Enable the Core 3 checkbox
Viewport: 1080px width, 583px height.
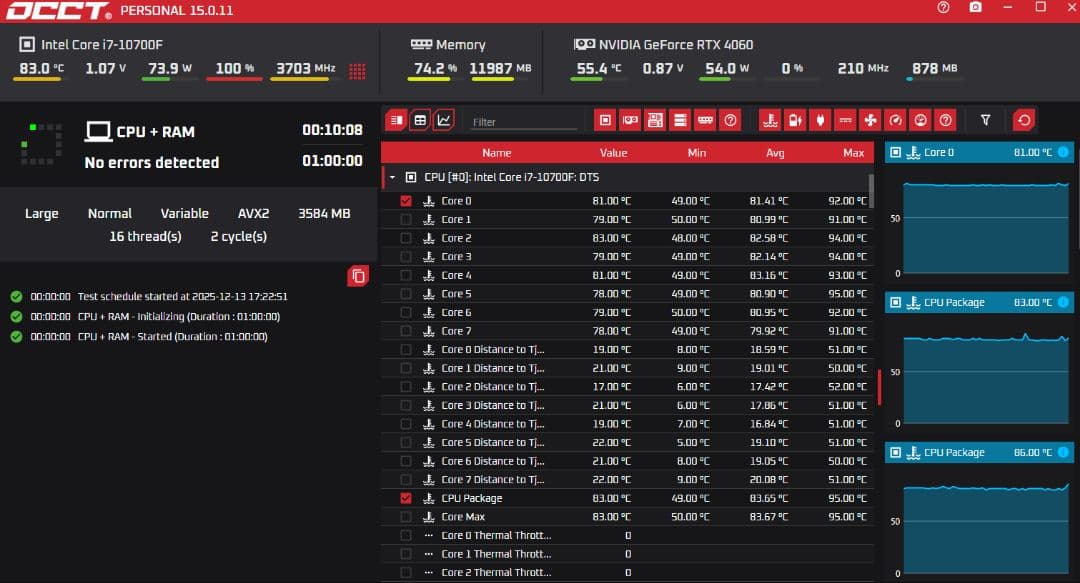tap(406, 257)
